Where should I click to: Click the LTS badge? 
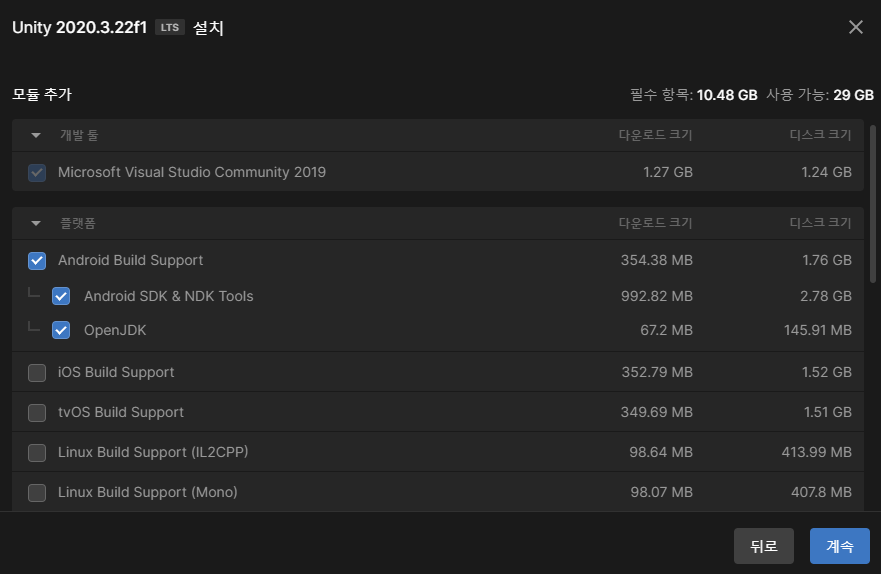pos(170,28)
